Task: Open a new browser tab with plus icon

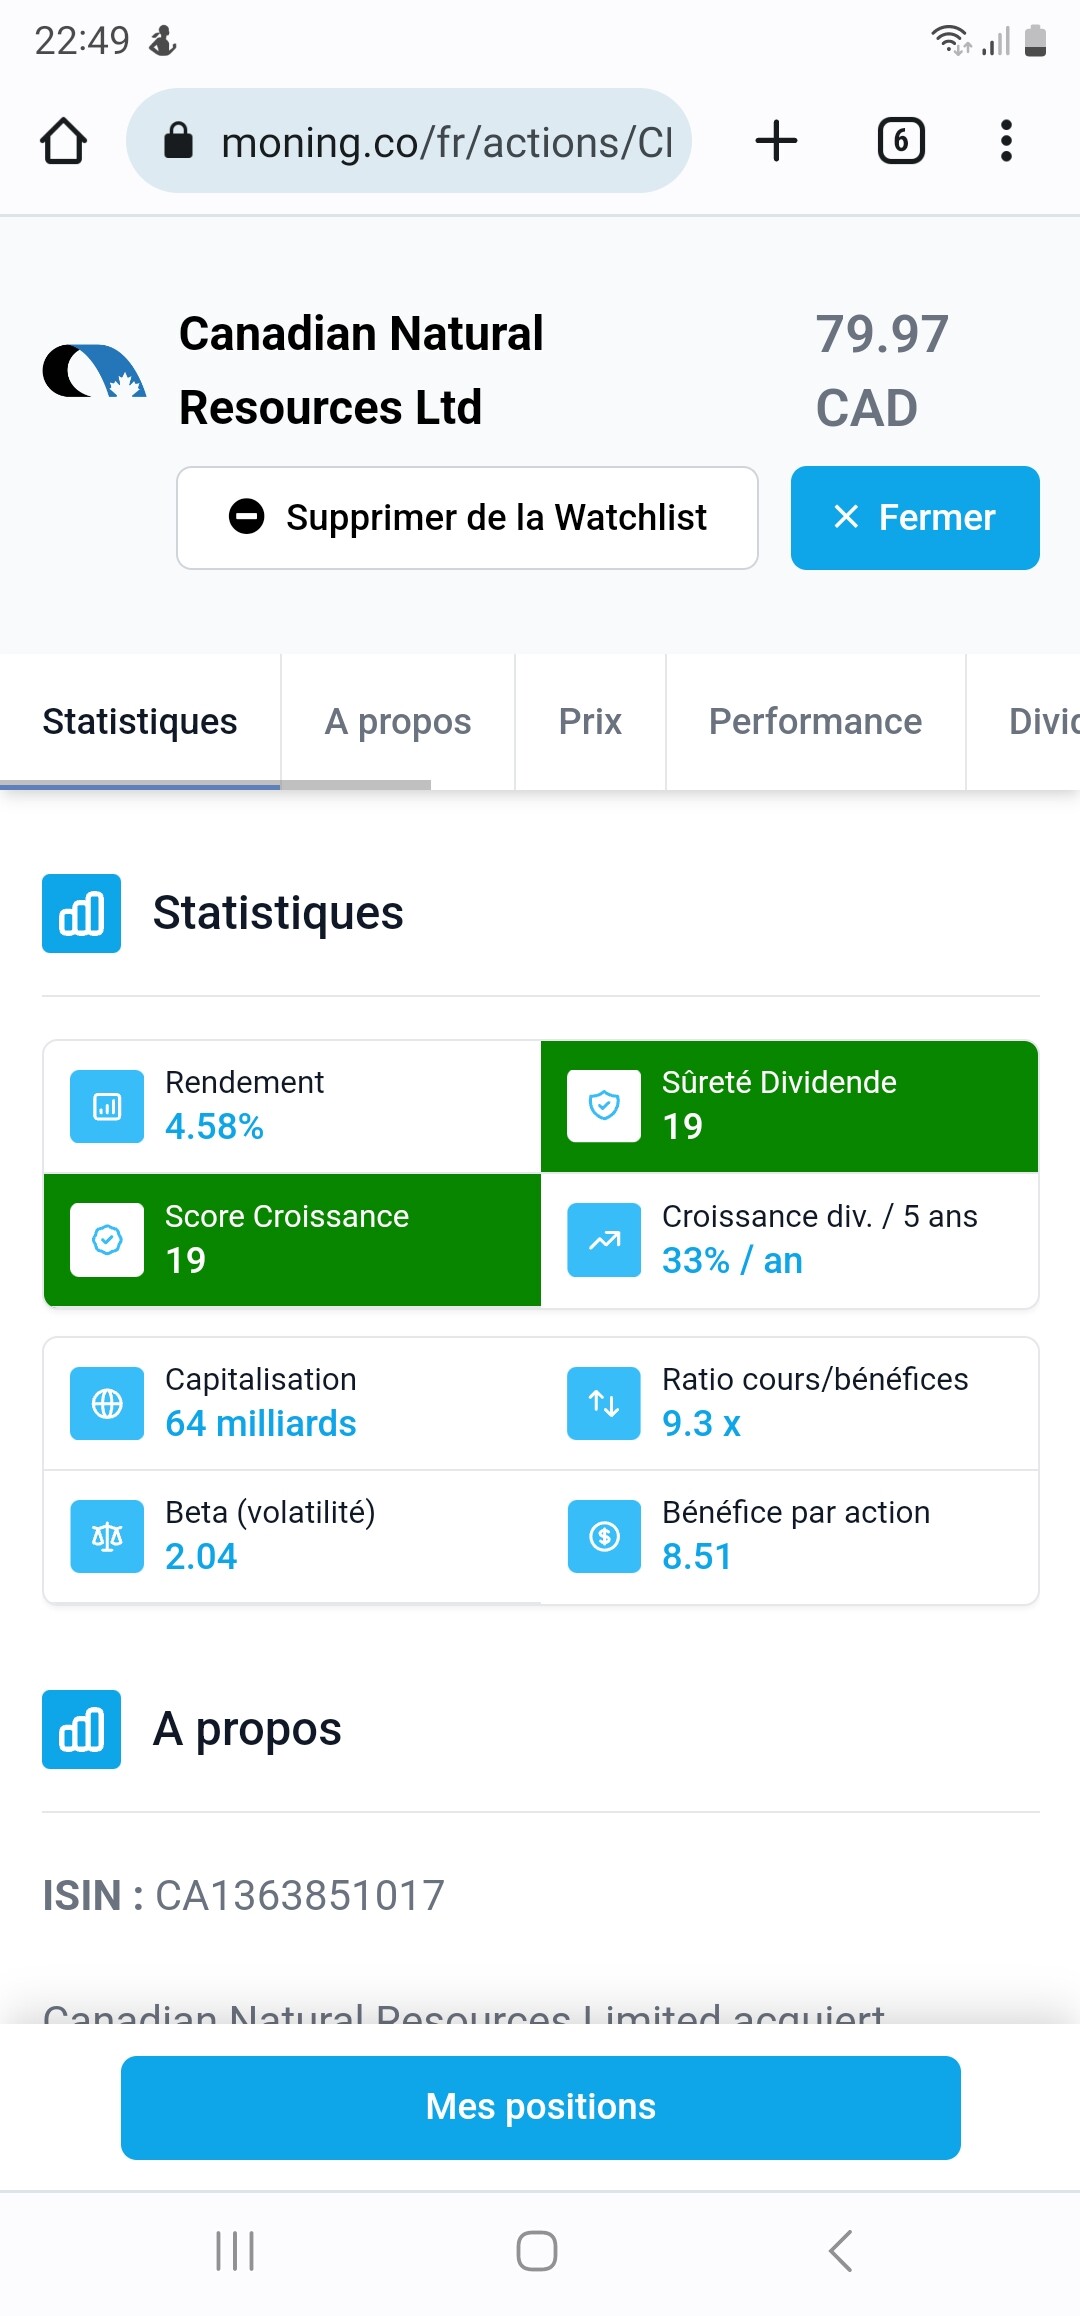Action: (x=776, y=141)
